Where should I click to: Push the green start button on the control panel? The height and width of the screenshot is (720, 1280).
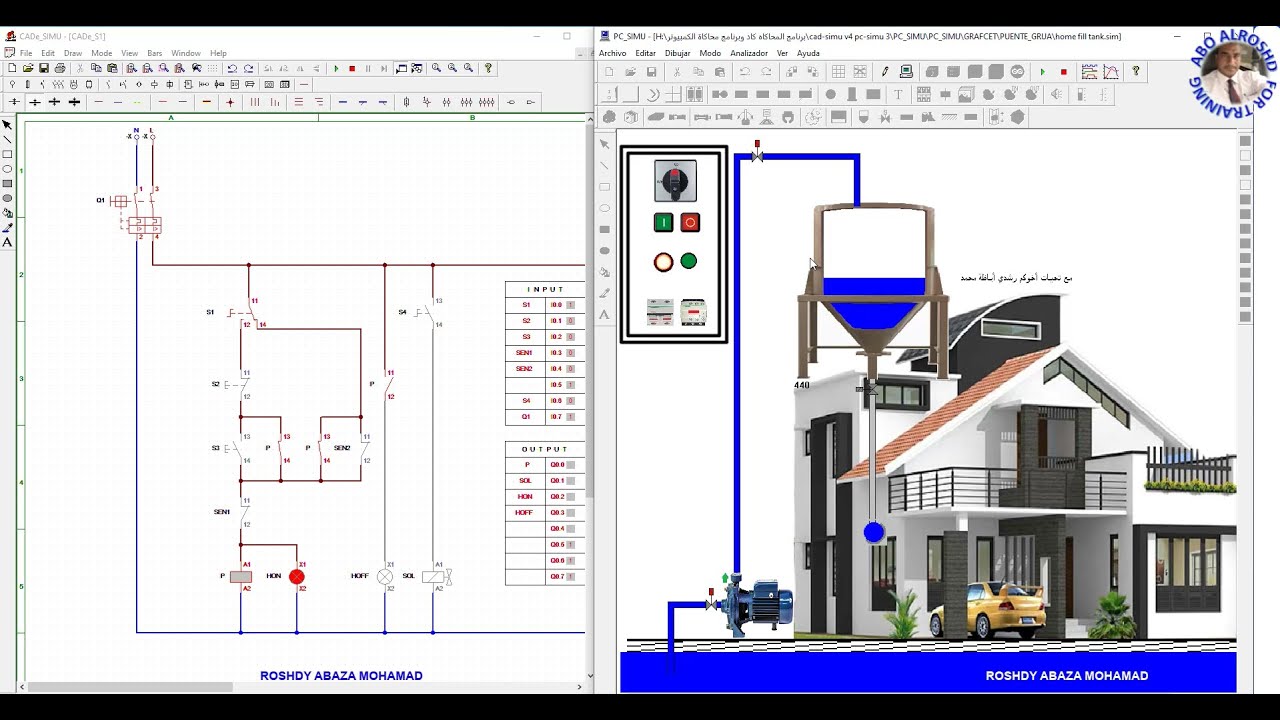click(663, 223)
